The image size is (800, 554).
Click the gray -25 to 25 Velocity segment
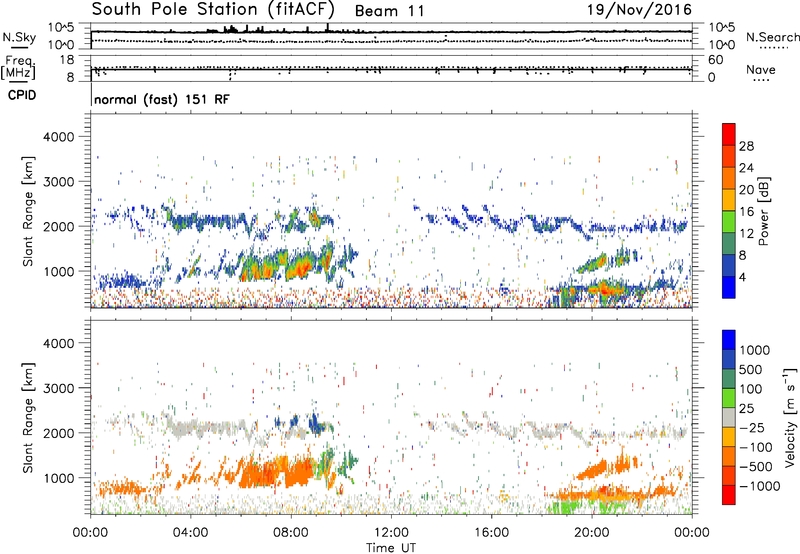pos(729,418)
